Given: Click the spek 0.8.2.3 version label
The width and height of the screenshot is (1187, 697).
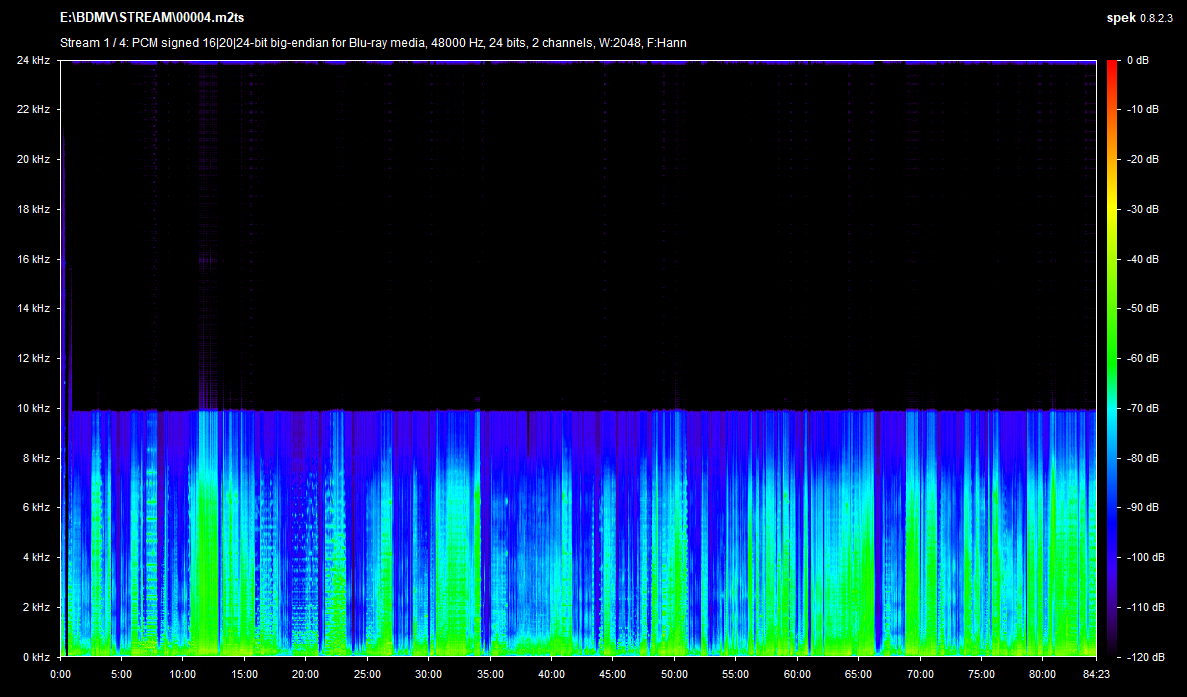Looking at the screenshot, I should [1139, 19].
